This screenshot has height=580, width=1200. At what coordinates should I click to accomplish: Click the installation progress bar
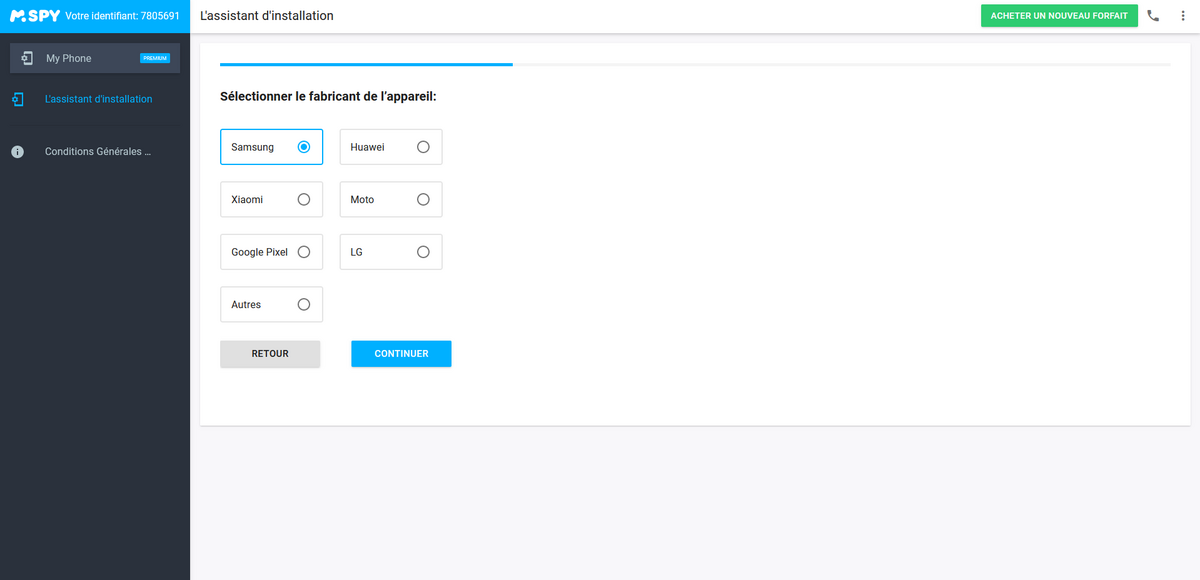[x=695, y=64]
